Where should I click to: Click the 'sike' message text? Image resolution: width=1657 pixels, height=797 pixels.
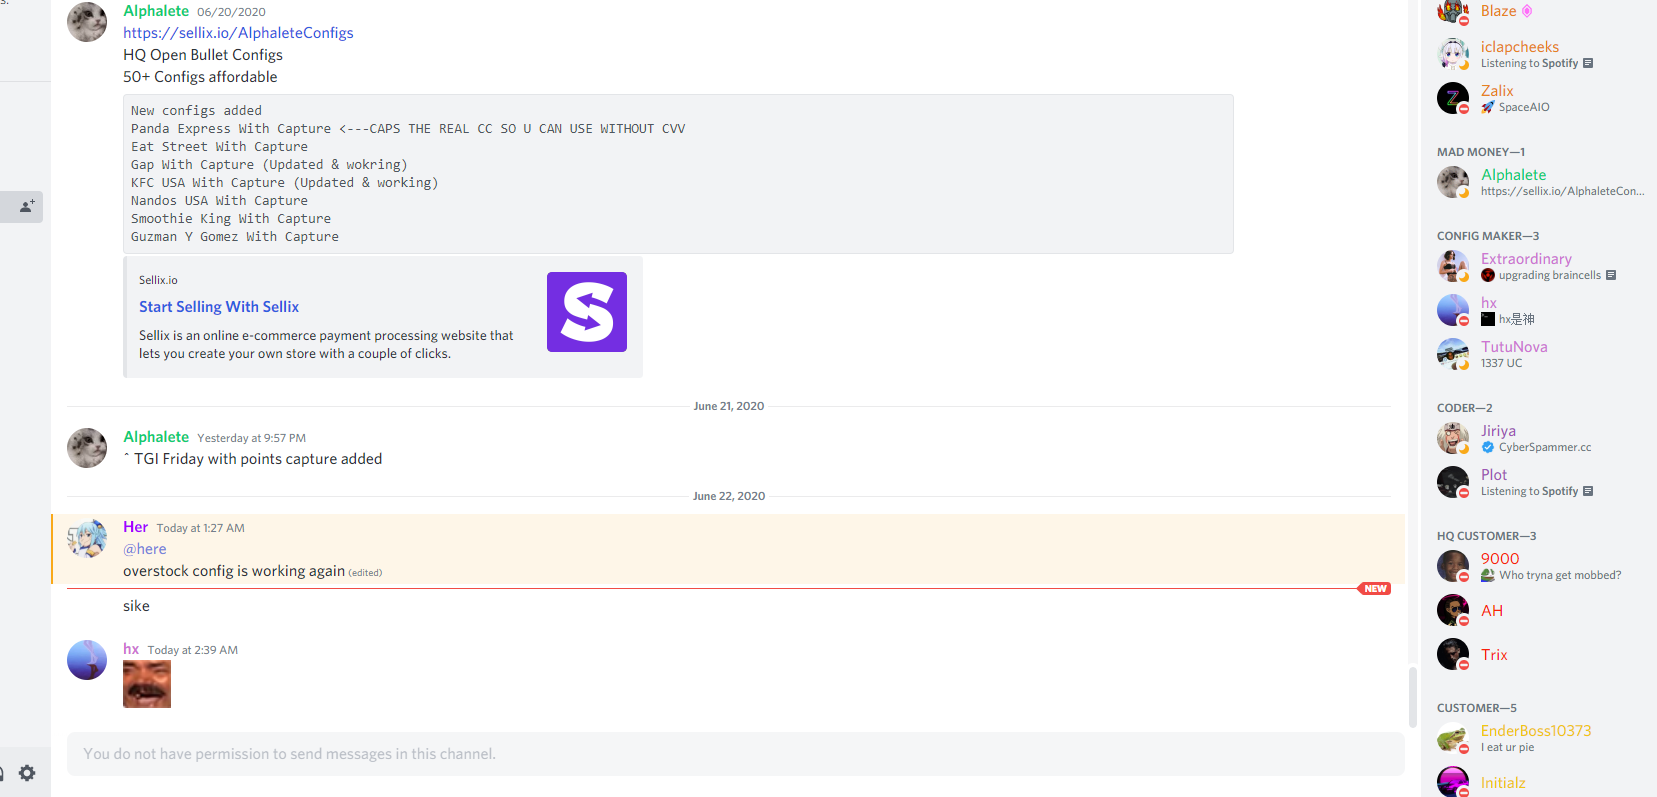[x=136, y=606]
